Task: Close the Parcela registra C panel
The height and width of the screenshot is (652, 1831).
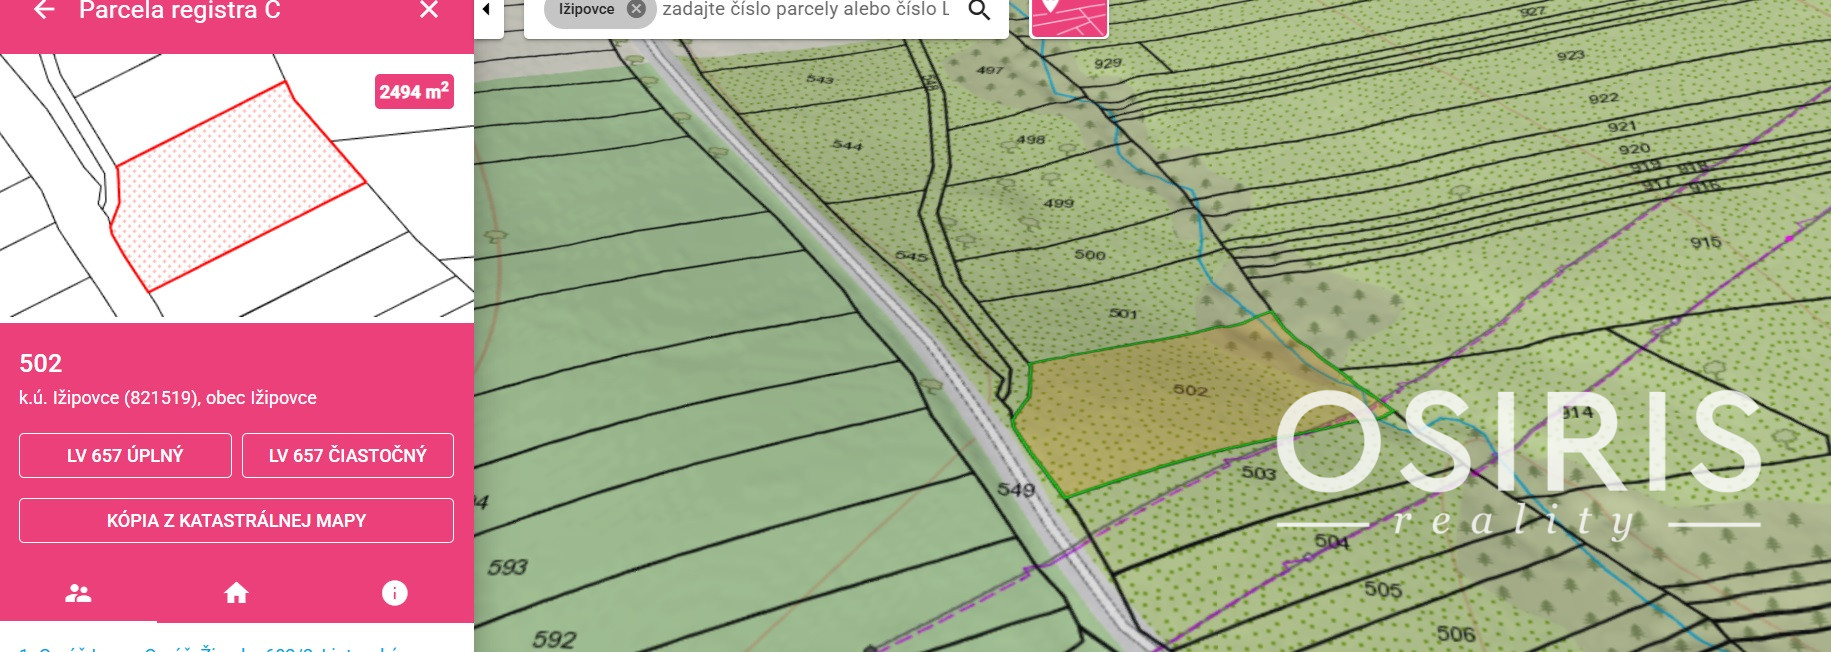Action: (429, 10)
